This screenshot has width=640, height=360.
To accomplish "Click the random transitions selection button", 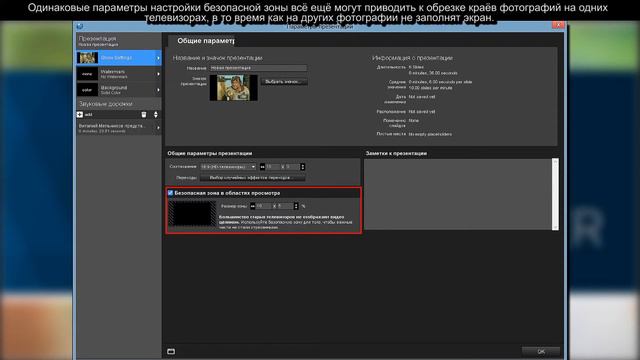I will (x=252, y=178).
